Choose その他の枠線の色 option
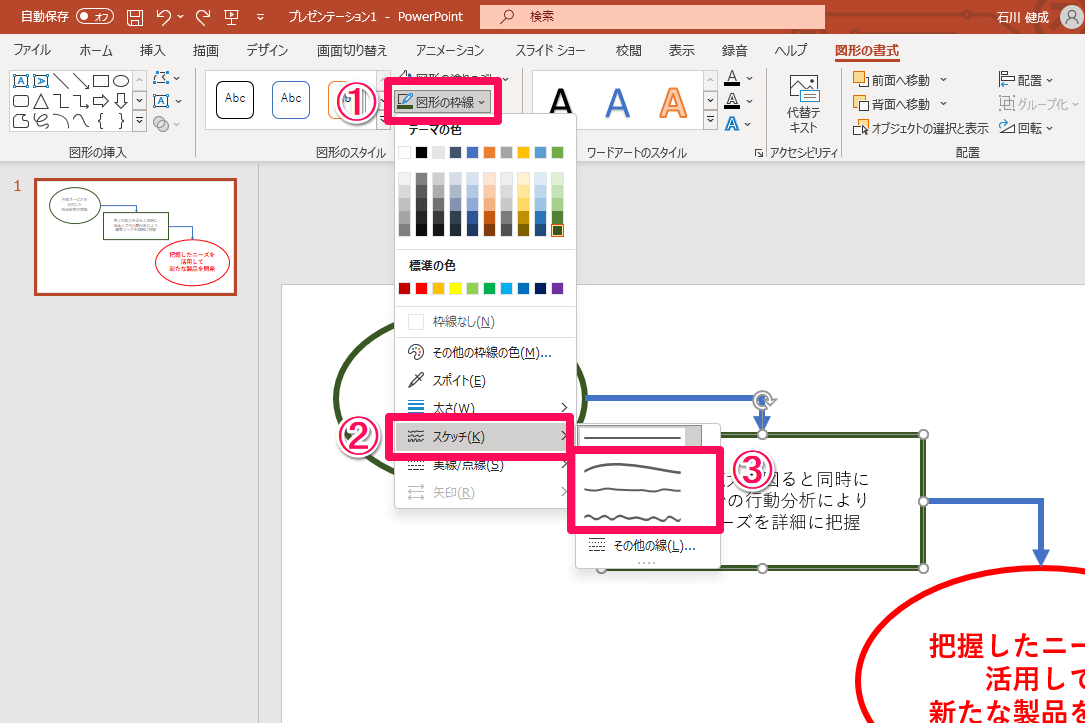 click(x=480, y=352)
